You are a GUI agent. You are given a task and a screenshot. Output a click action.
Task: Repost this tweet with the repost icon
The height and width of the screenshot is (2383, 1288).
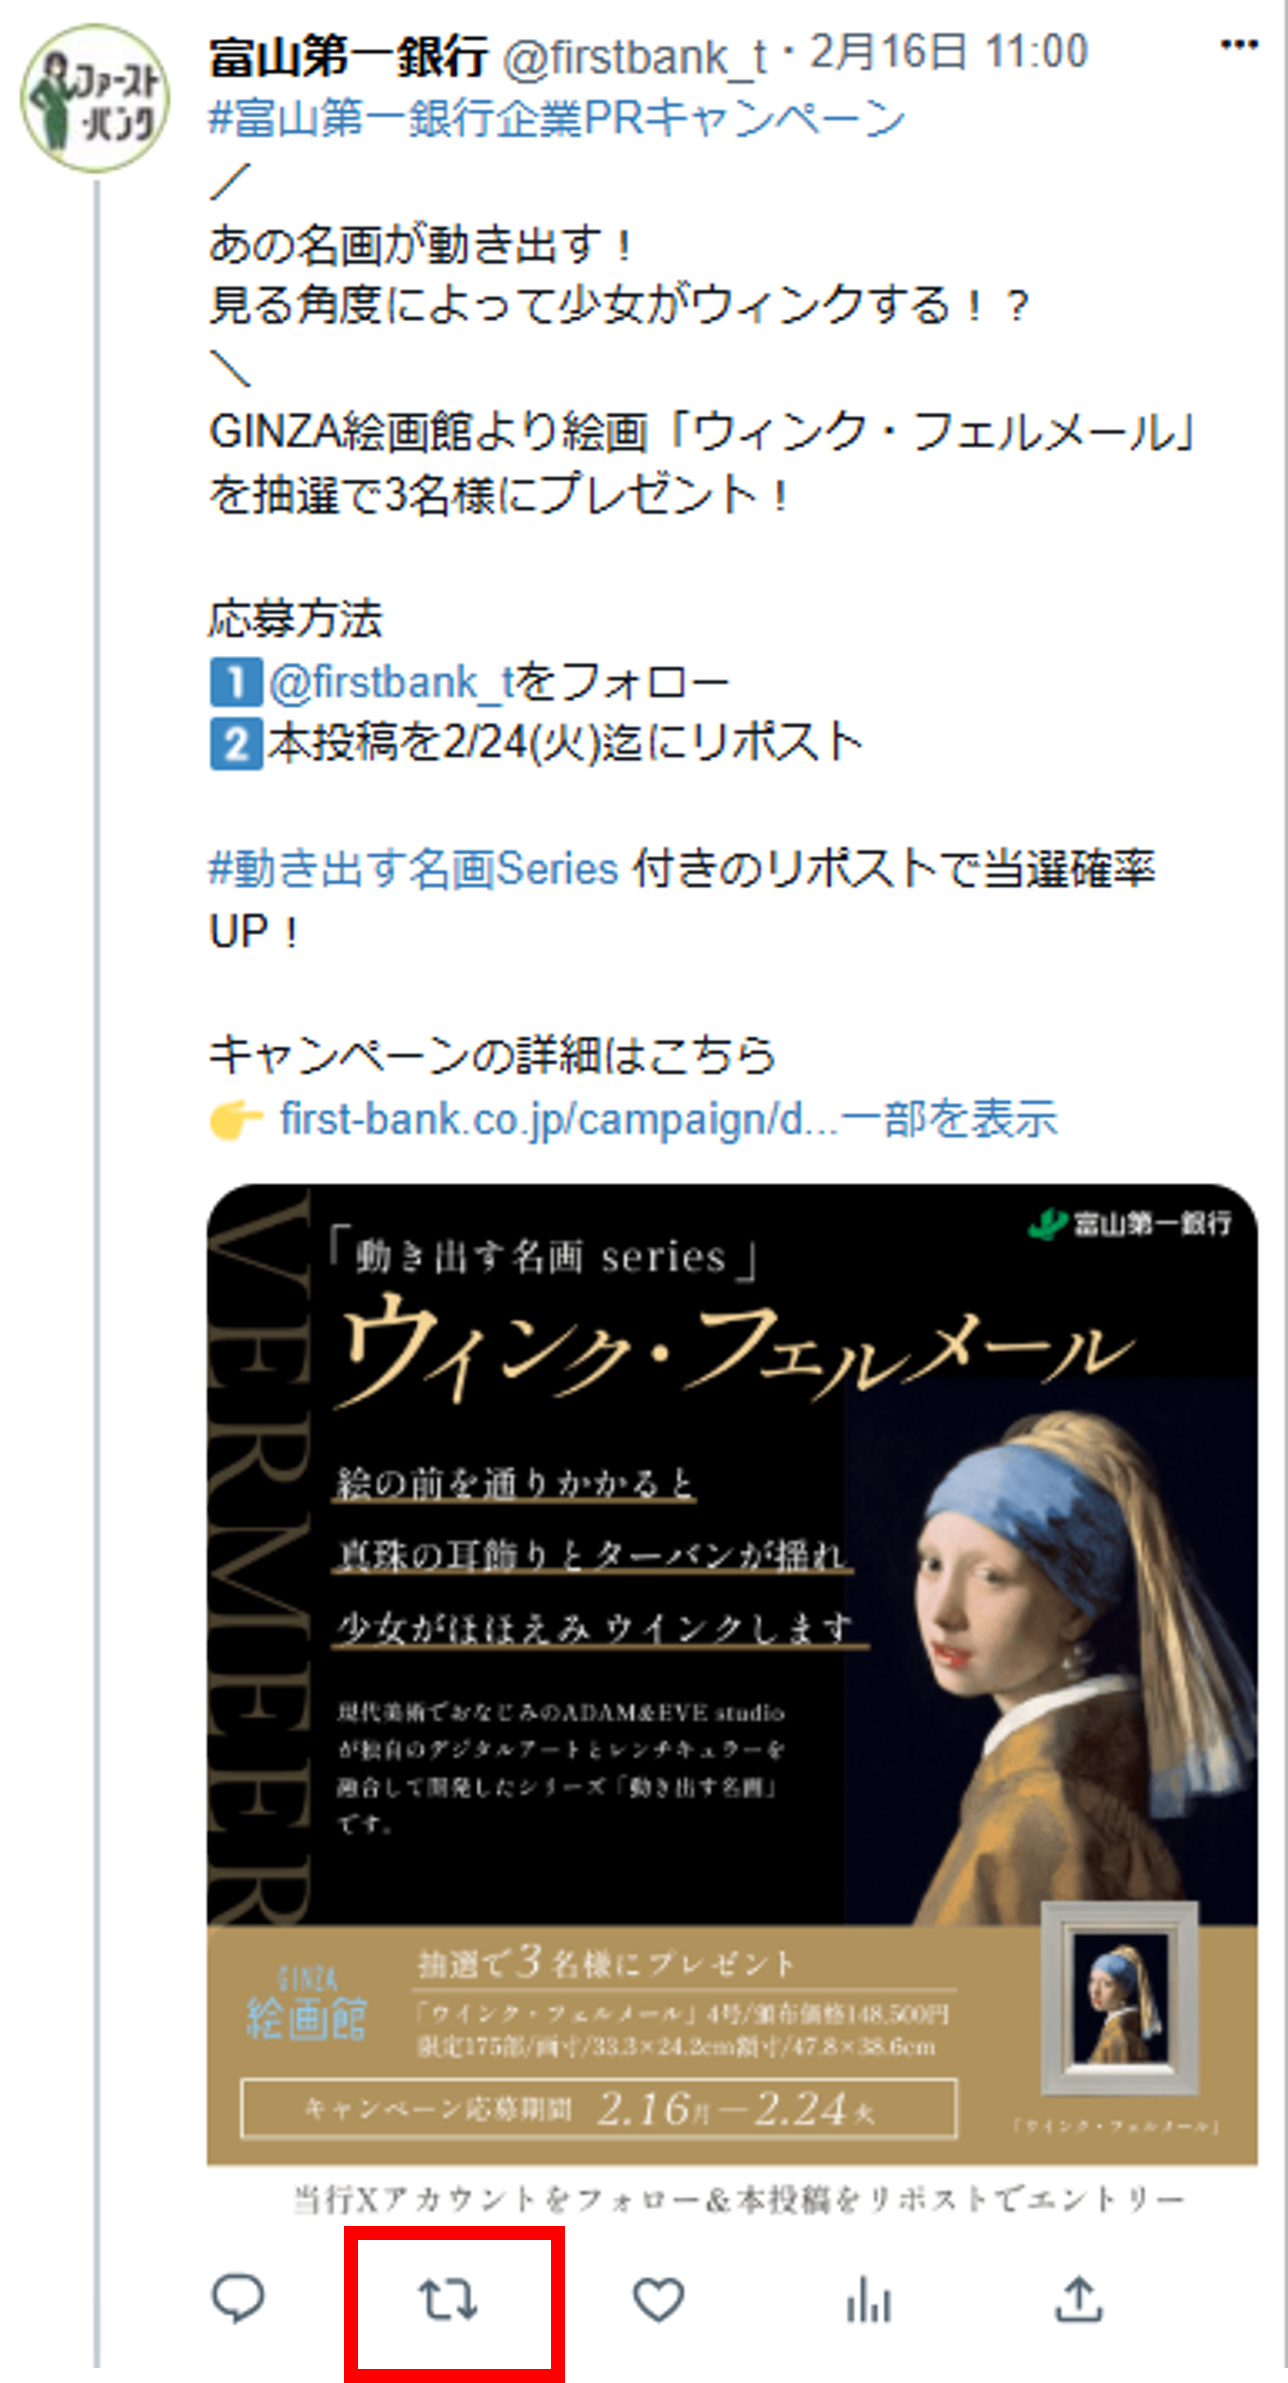448,2298
